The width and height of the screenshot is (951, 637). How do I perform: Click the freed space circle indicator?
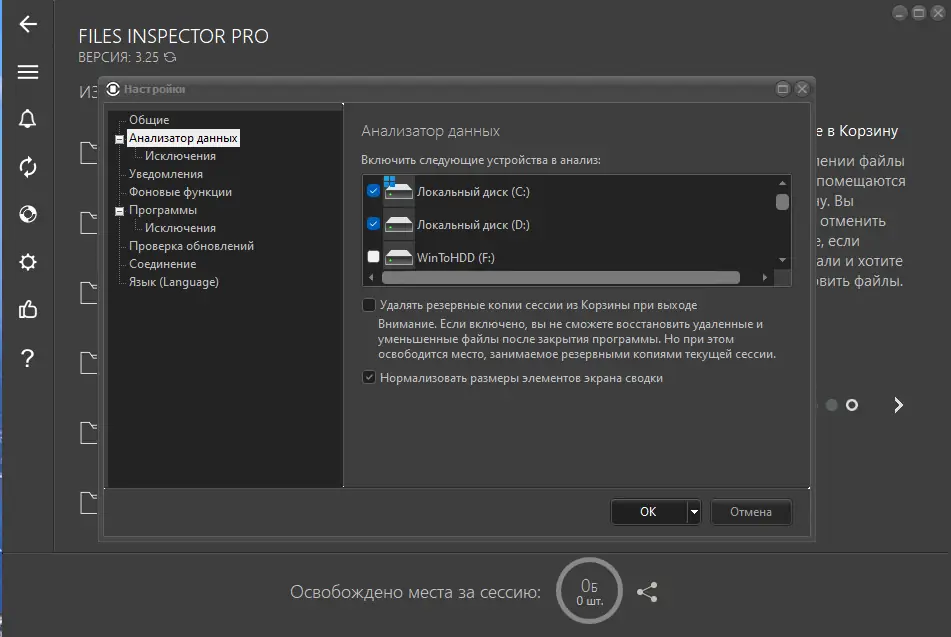pos(590,590)
